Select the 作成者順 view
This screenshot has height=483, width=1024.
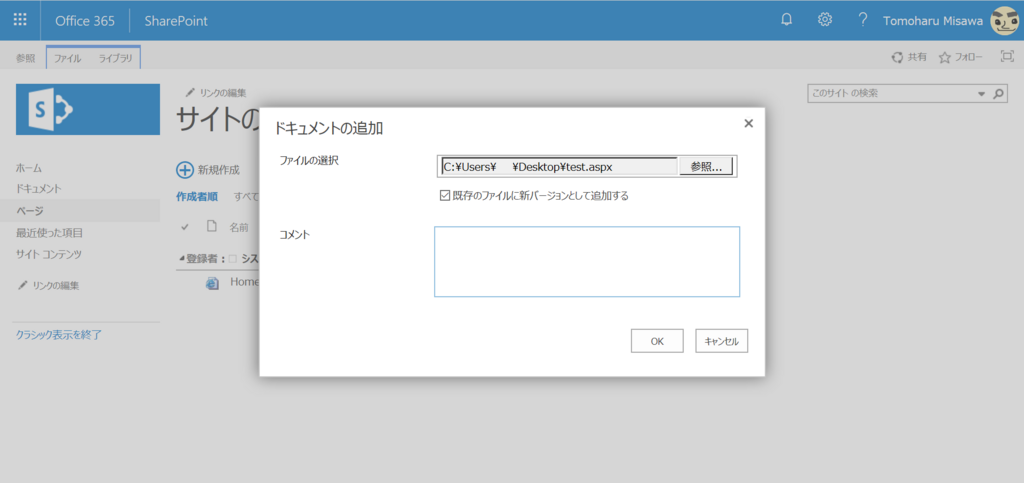pos(197,196)
